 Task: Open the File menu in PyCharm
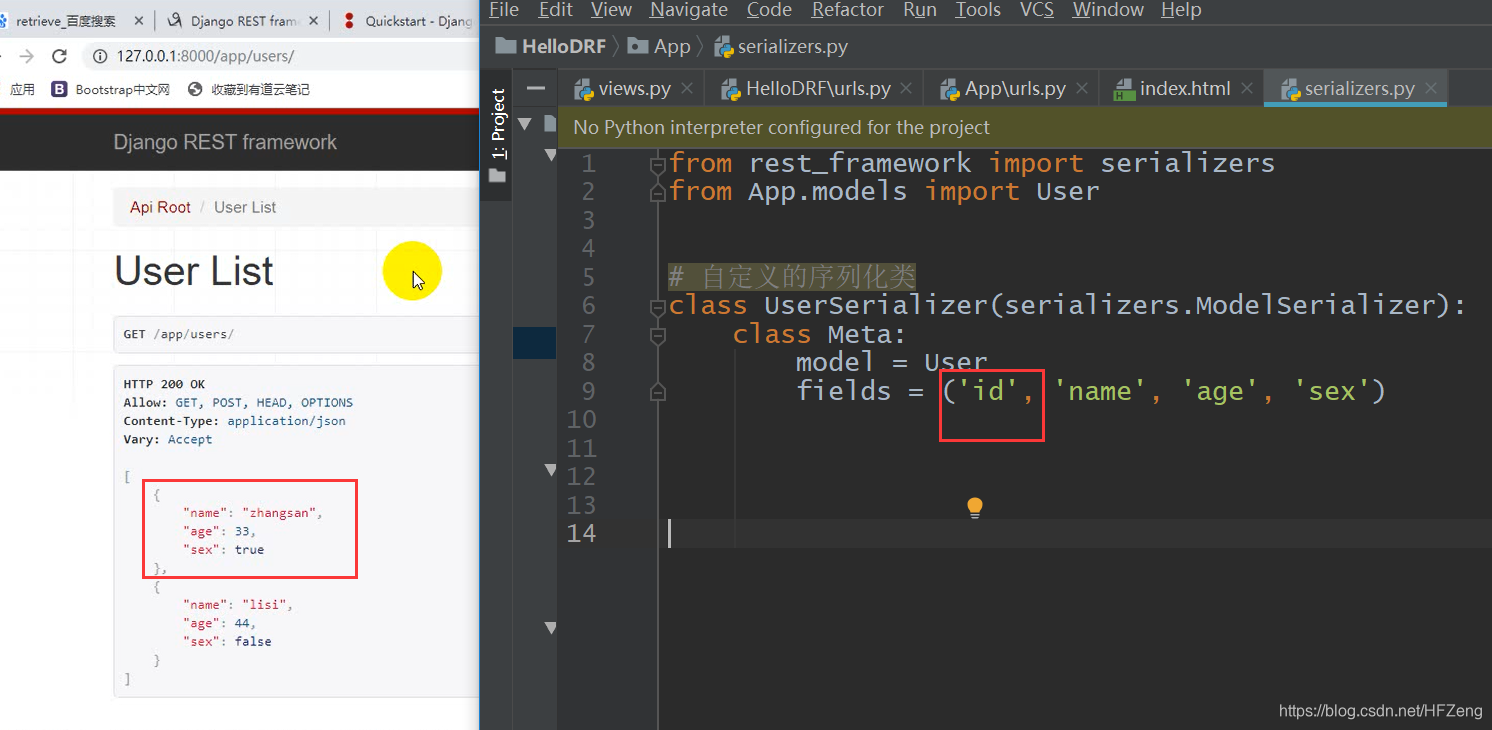click(503, 10)
